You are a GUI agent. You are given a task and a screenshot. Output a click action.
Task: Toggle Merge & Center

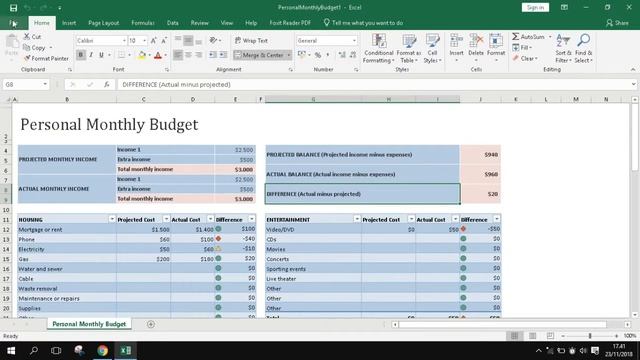click(259, 55)
